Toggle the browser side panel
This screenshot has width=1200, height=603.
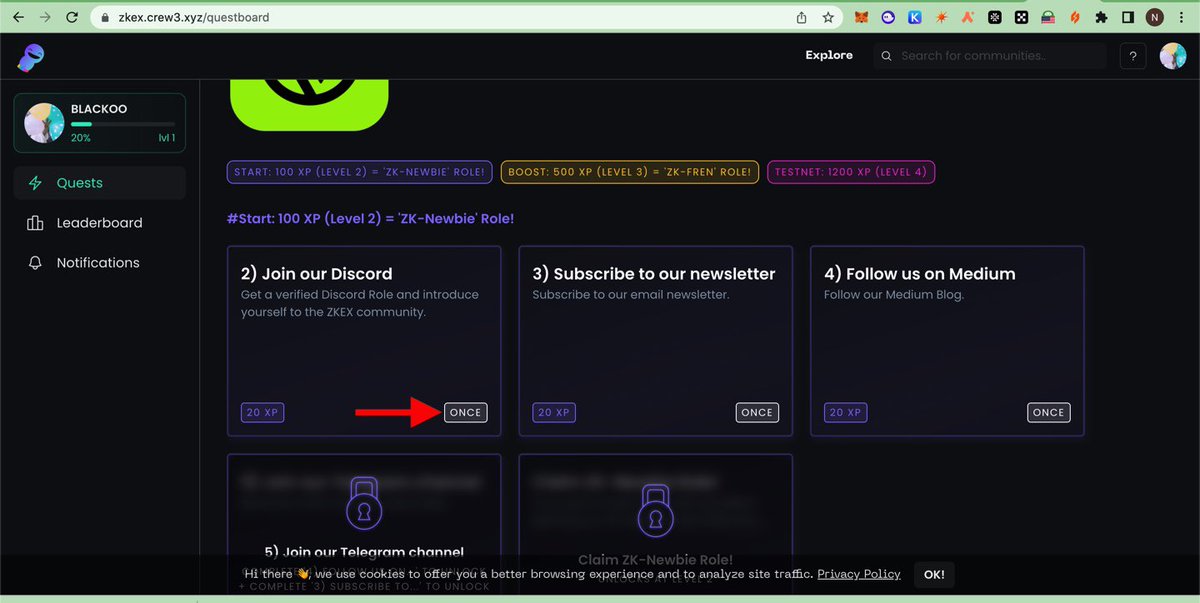pyautogui.click(x=1128, y=17)
